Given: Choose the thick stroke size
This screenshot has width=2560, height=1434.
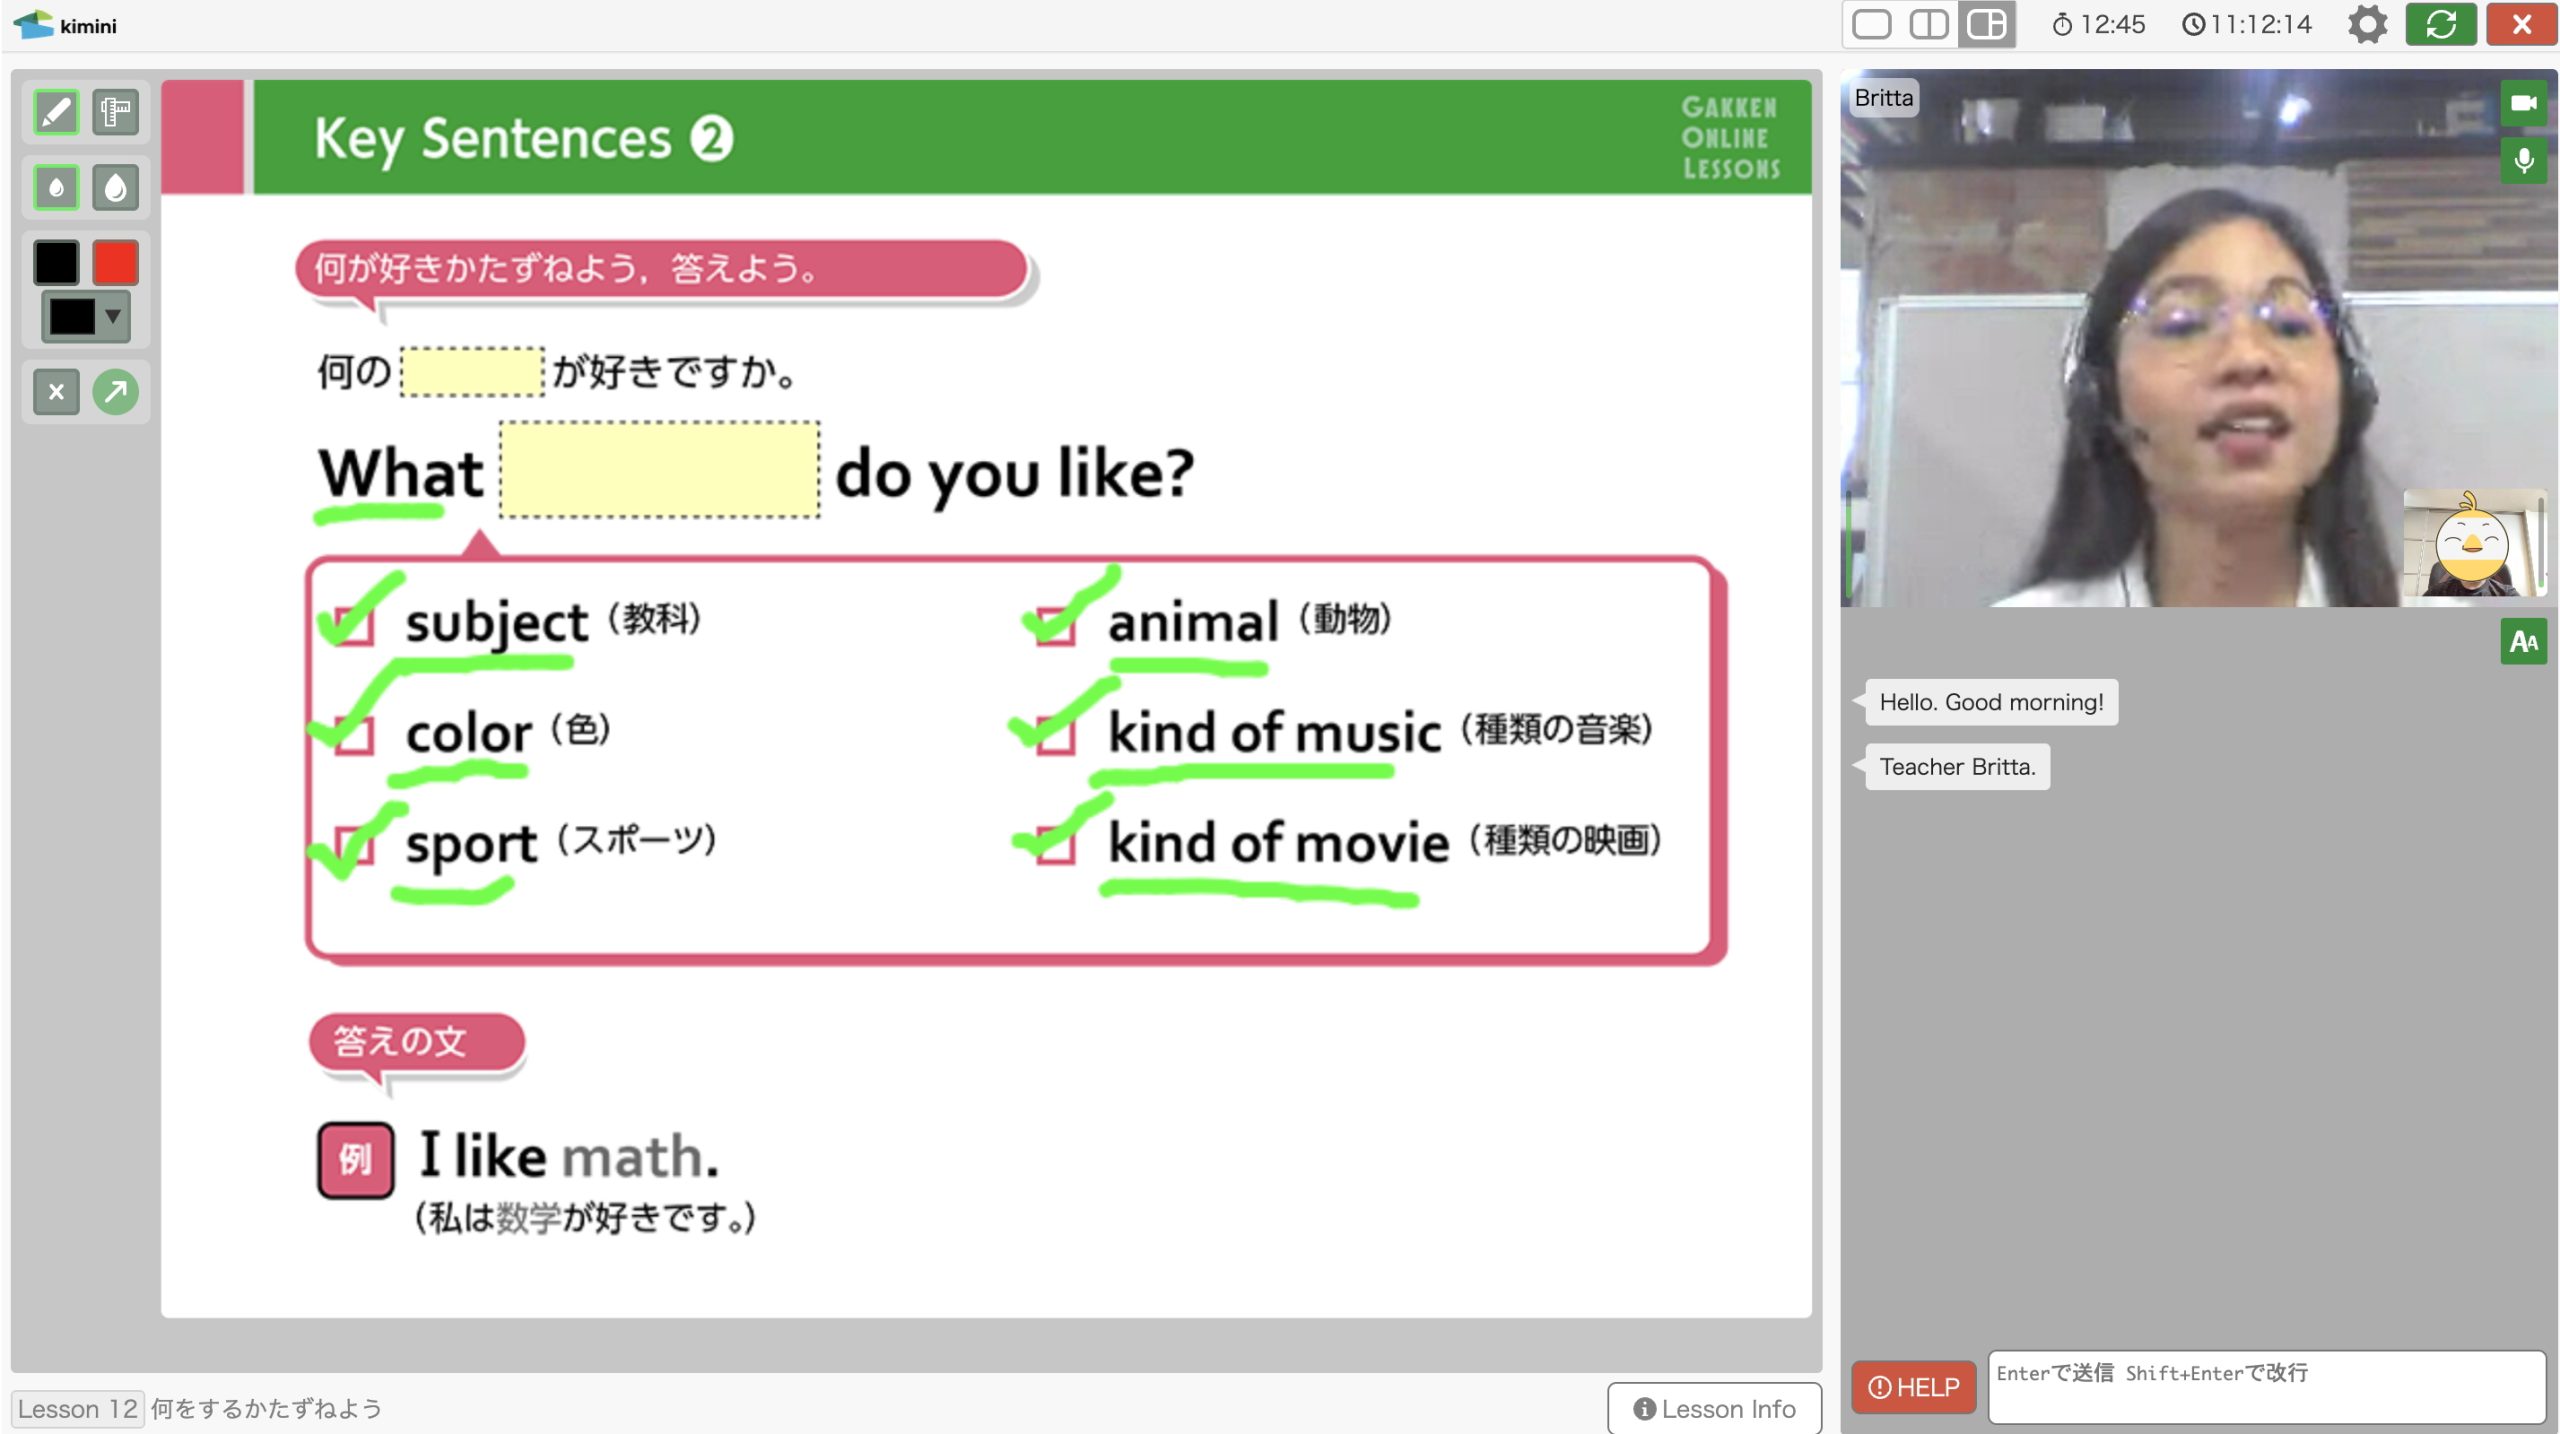Looking at the screenshot, I should 116,187.
